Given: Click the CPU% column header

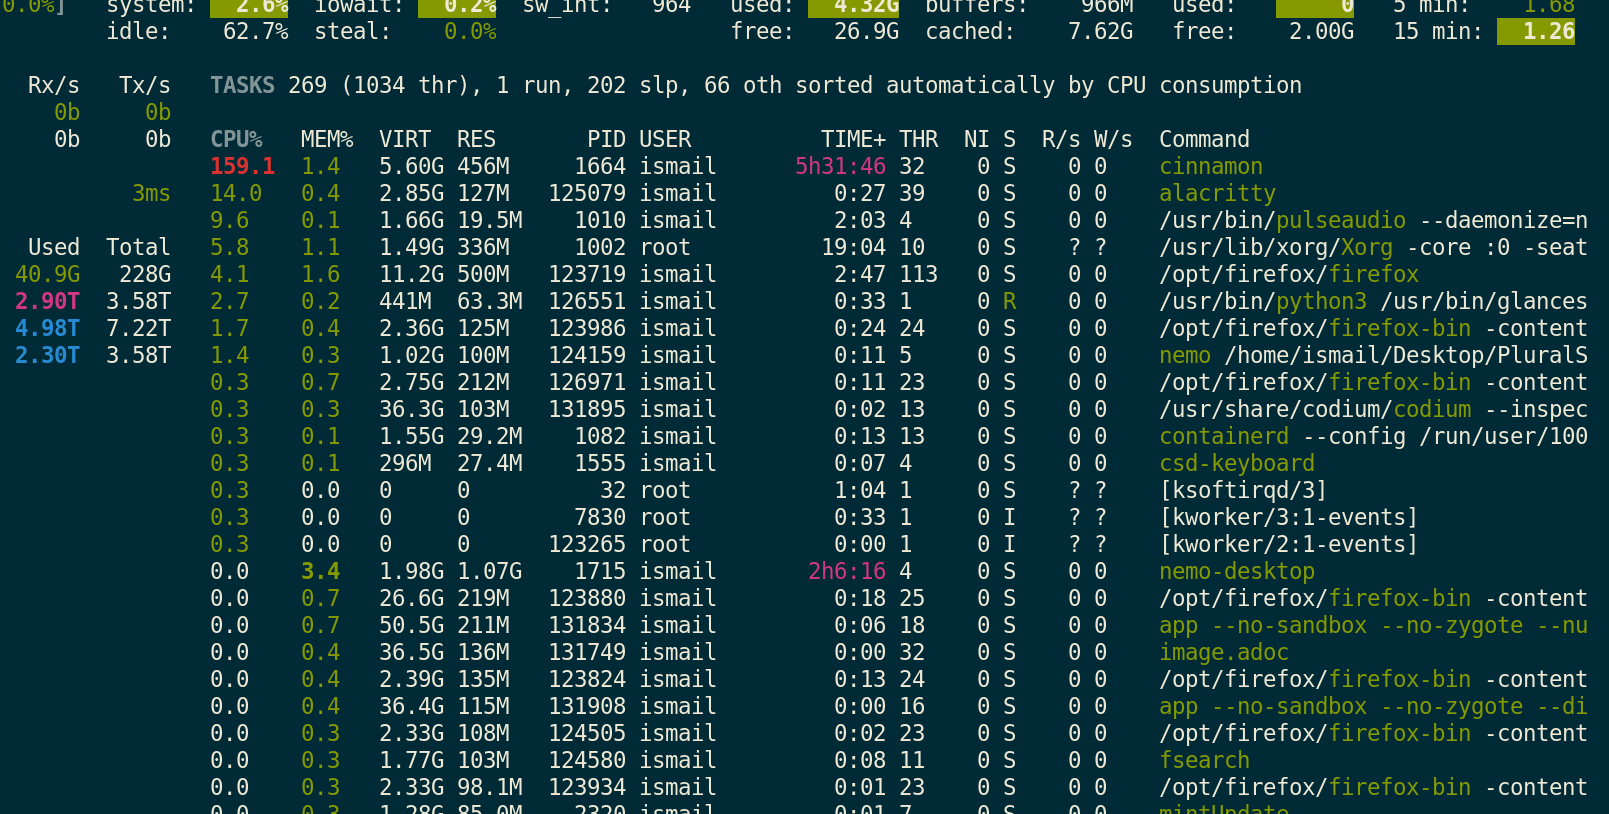Looking at the screenshot, I should [x=236, y=139].
